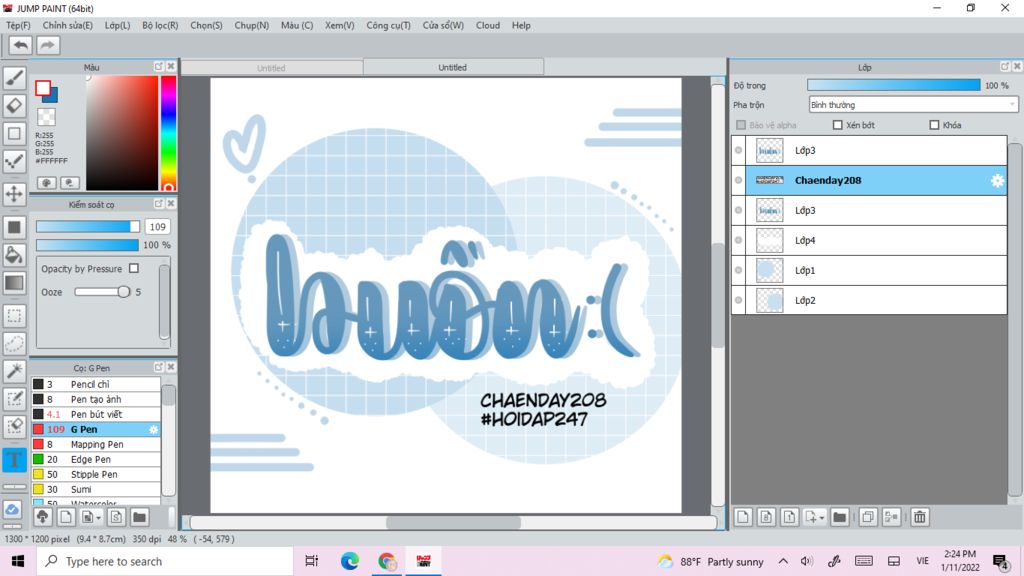Image resolution: width=1024 pixels, height=576 pixels.
Task: Toggle visibility of topmost Lớp3 layer
Action: pos(739,150)
